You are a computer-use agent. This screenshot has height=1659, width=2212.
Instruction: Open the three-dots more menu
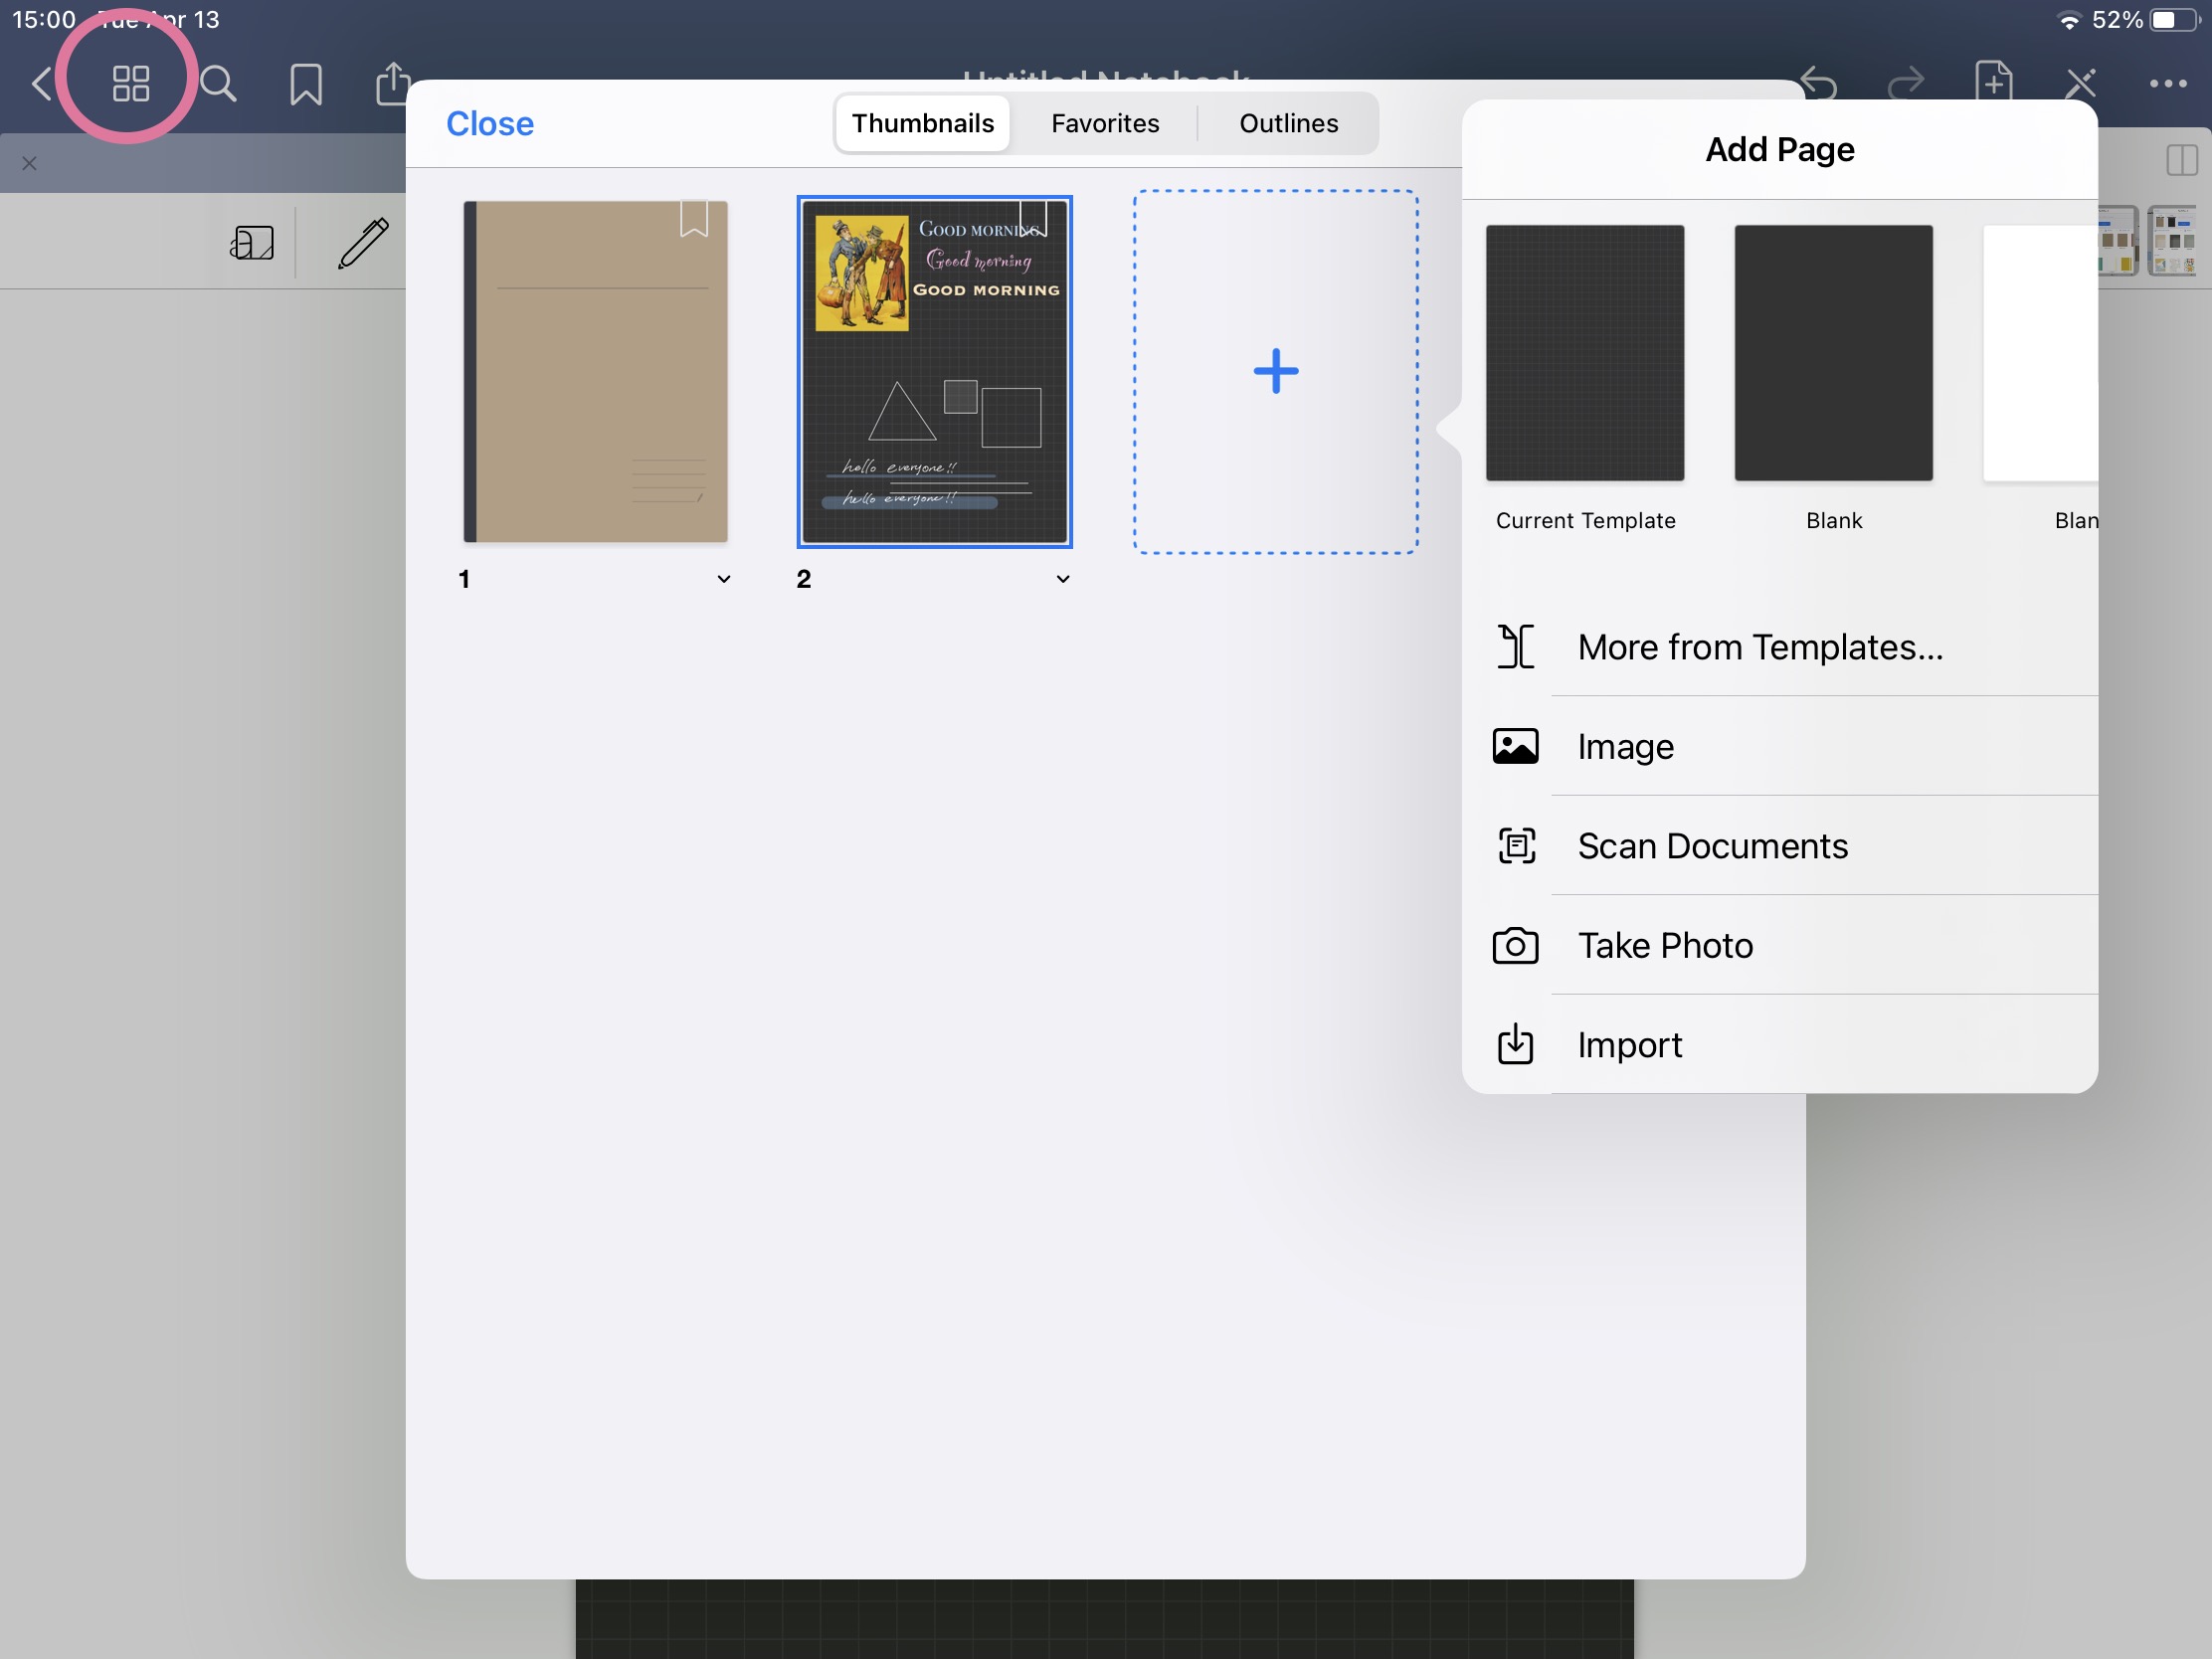pos(2167,84)
